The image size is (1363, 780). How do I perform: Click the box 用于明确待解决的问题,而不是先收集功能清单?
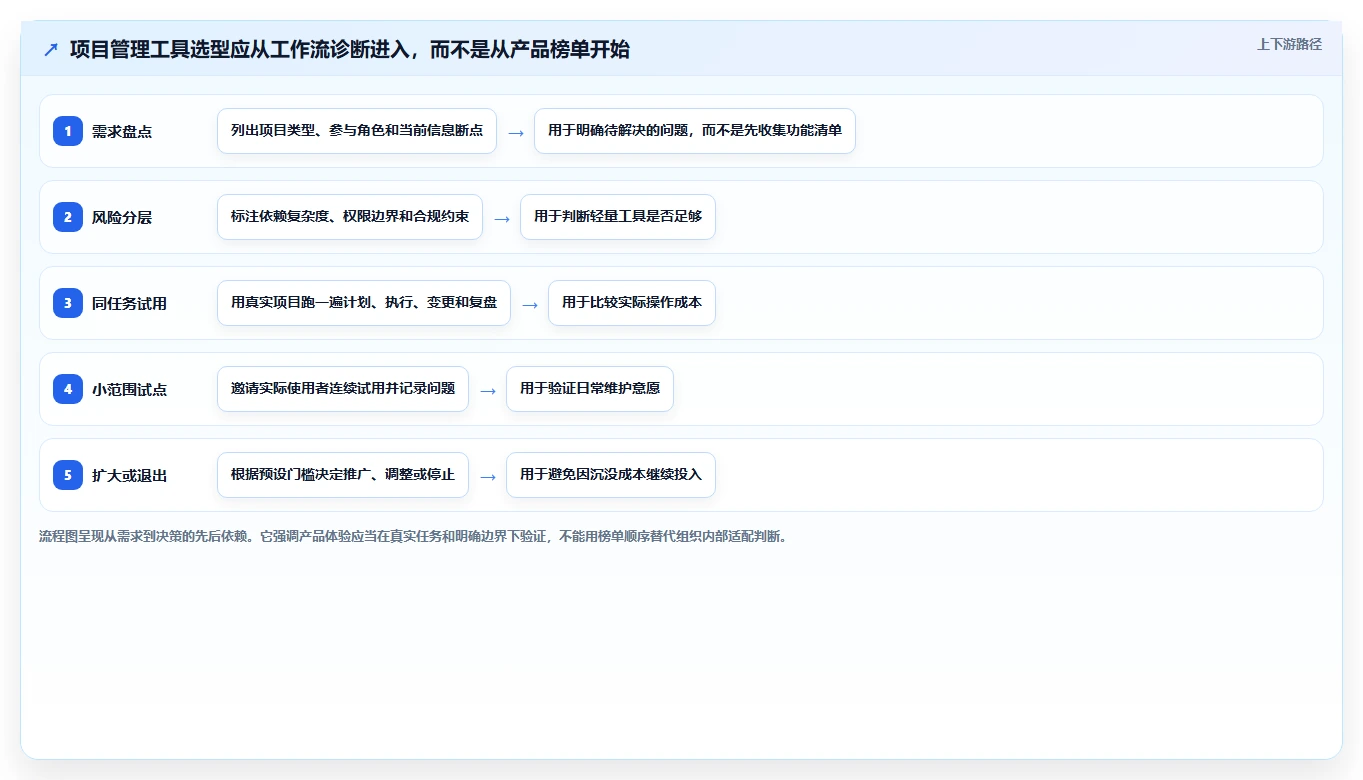point(695,131)
